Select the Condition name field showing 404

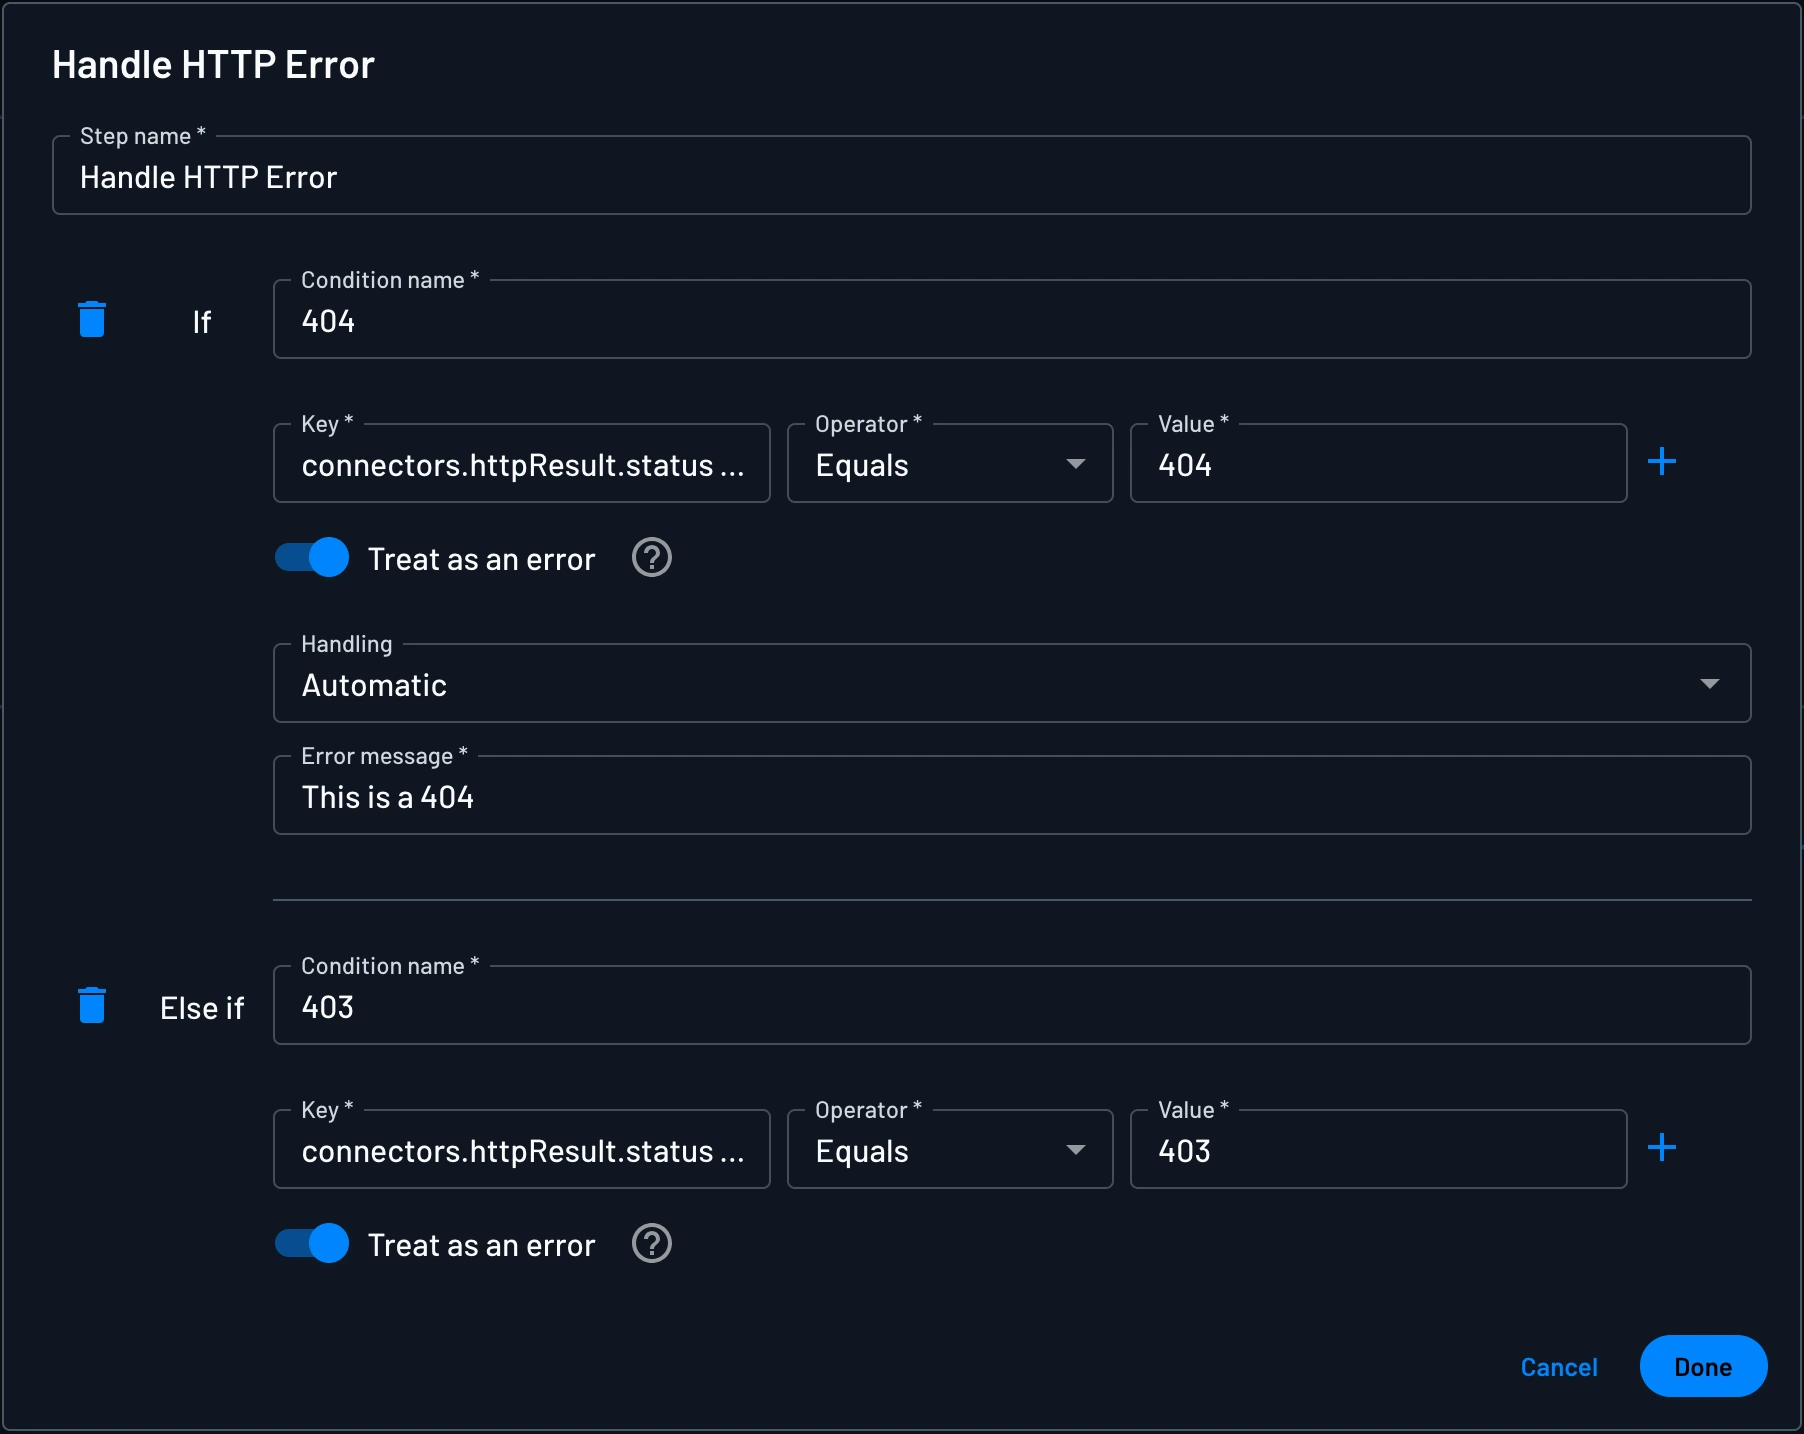coord(1012,320)
